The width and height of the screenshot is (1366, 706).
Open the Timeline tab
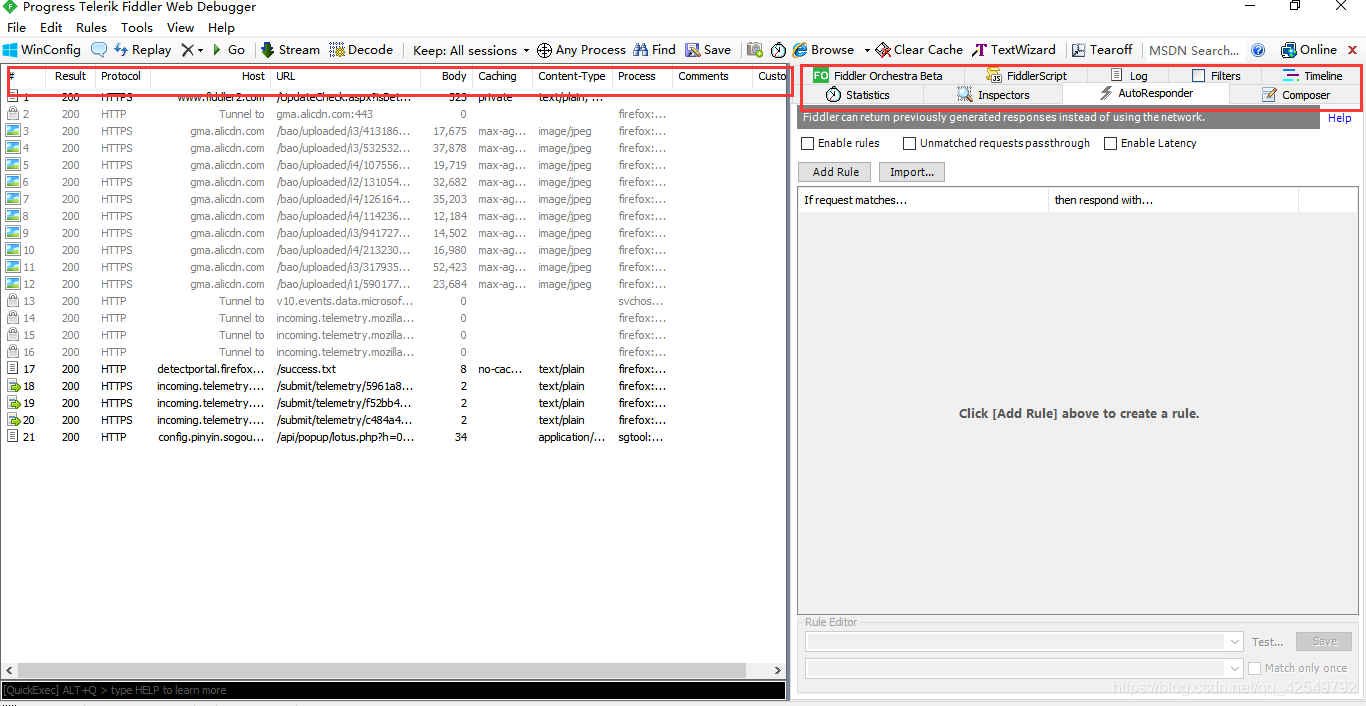pos(1312,76)
